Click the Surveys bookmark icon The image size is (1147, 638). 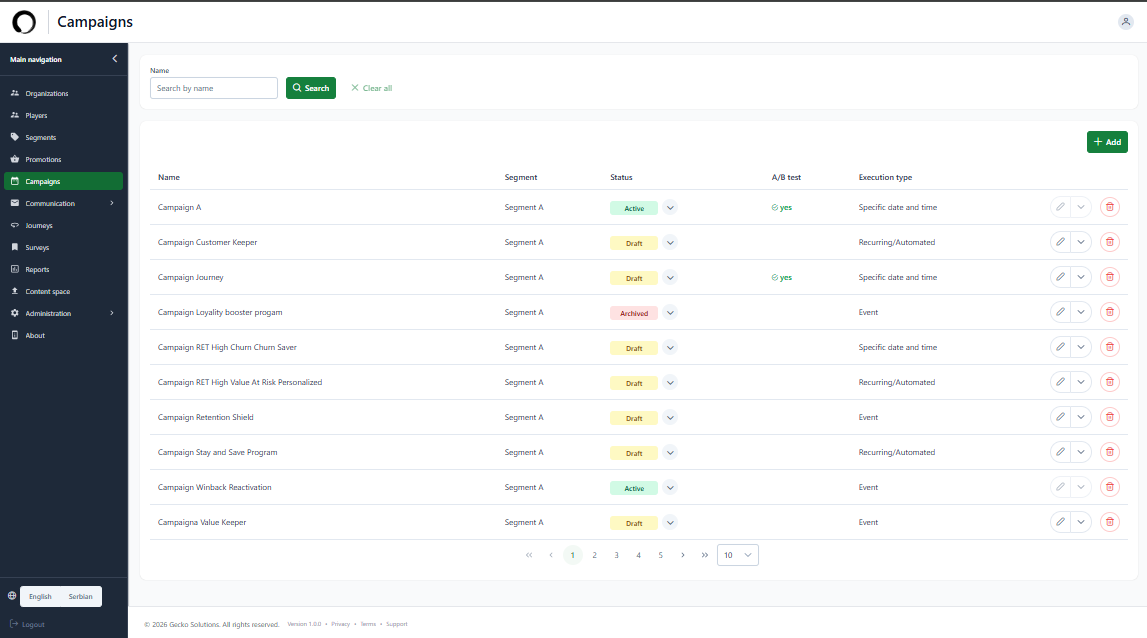coord(17,247)
